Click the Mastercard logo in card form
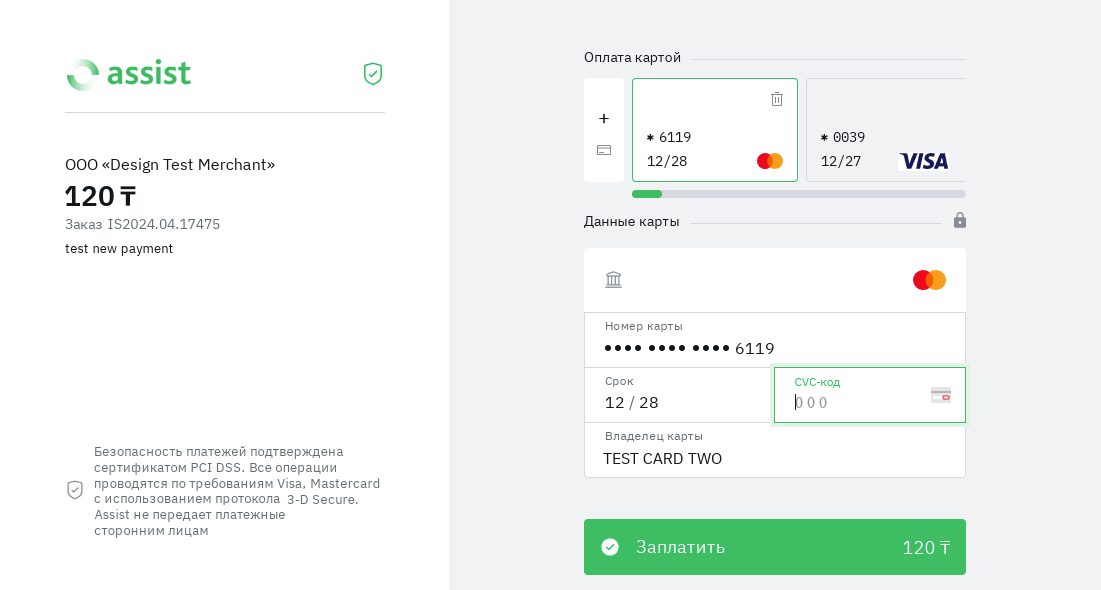 929,280
